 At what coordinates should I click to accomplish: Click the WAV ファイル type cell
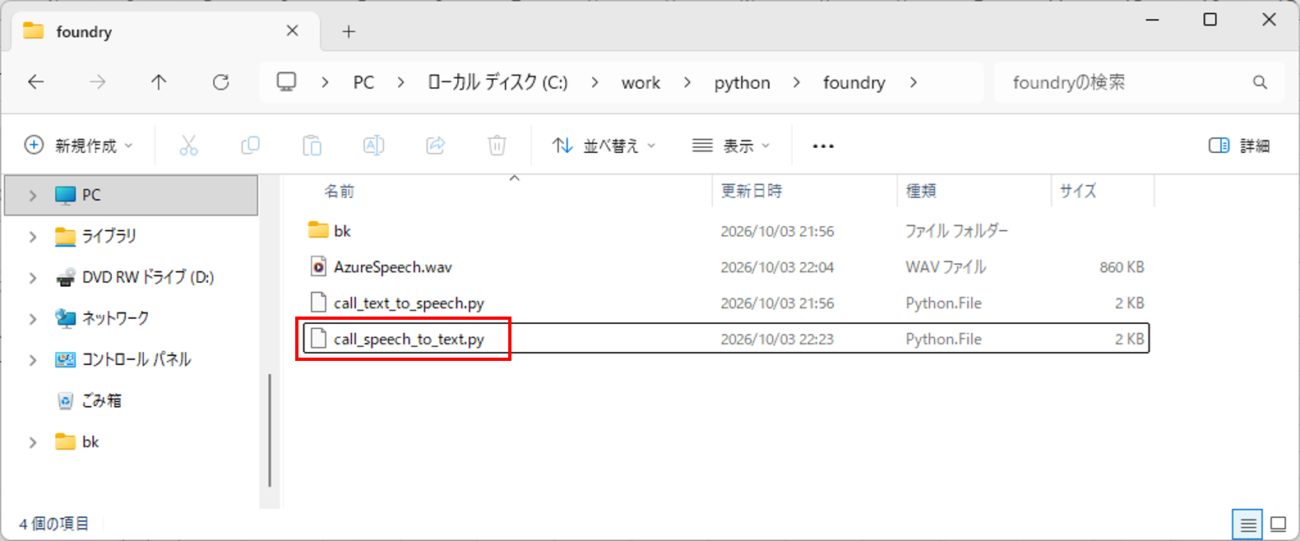[945, 267]
